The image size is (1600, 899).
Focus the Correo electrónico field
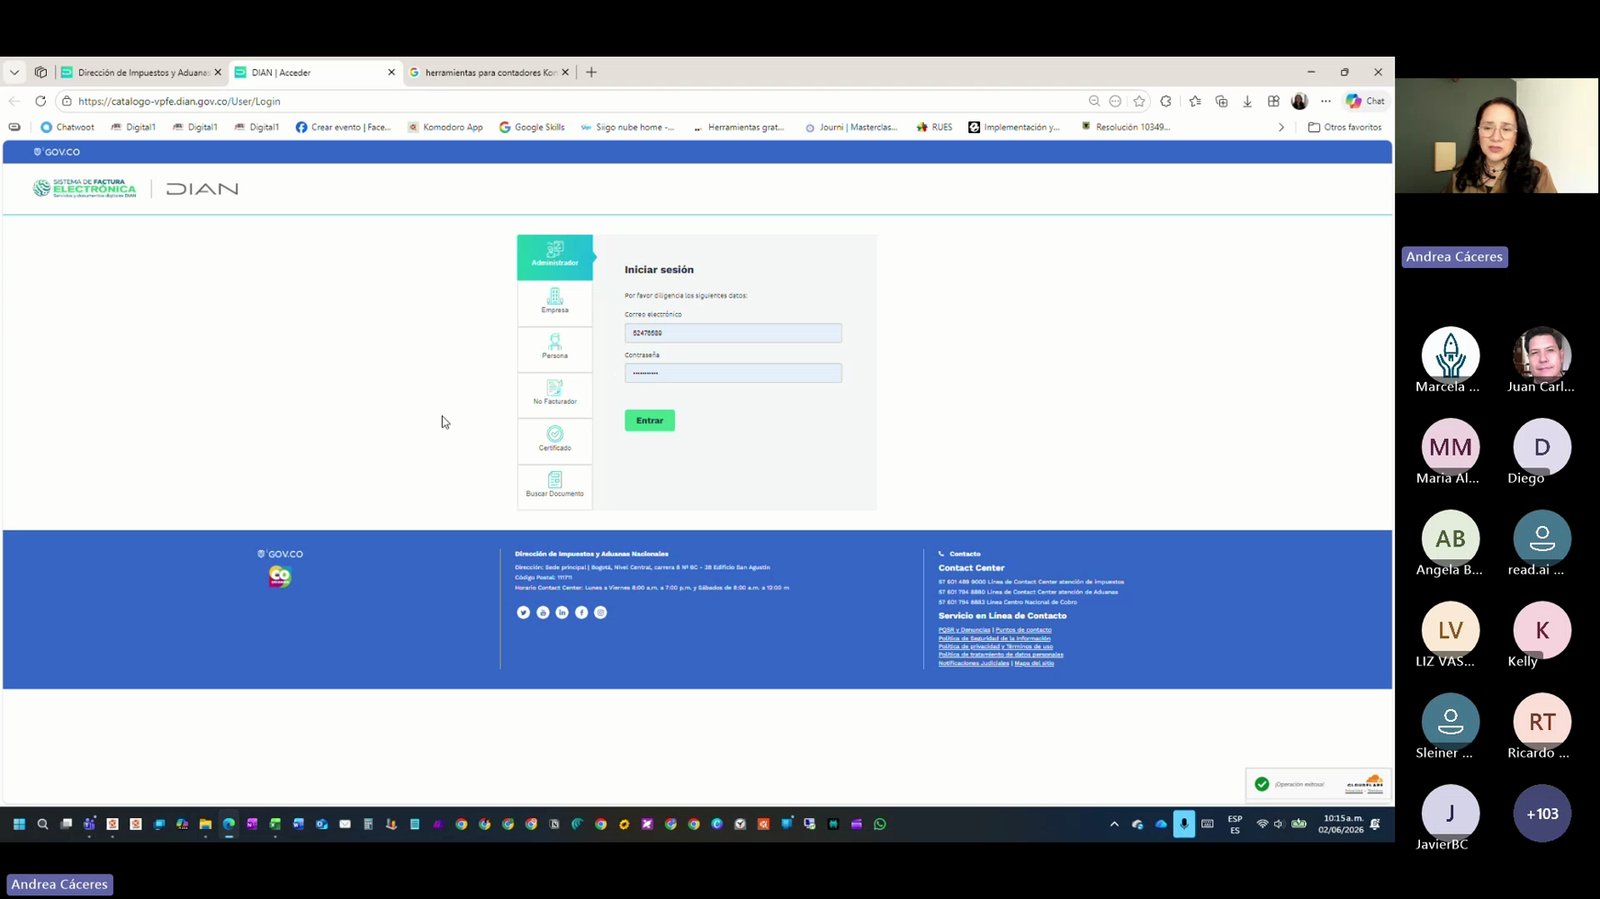(733, 333)
